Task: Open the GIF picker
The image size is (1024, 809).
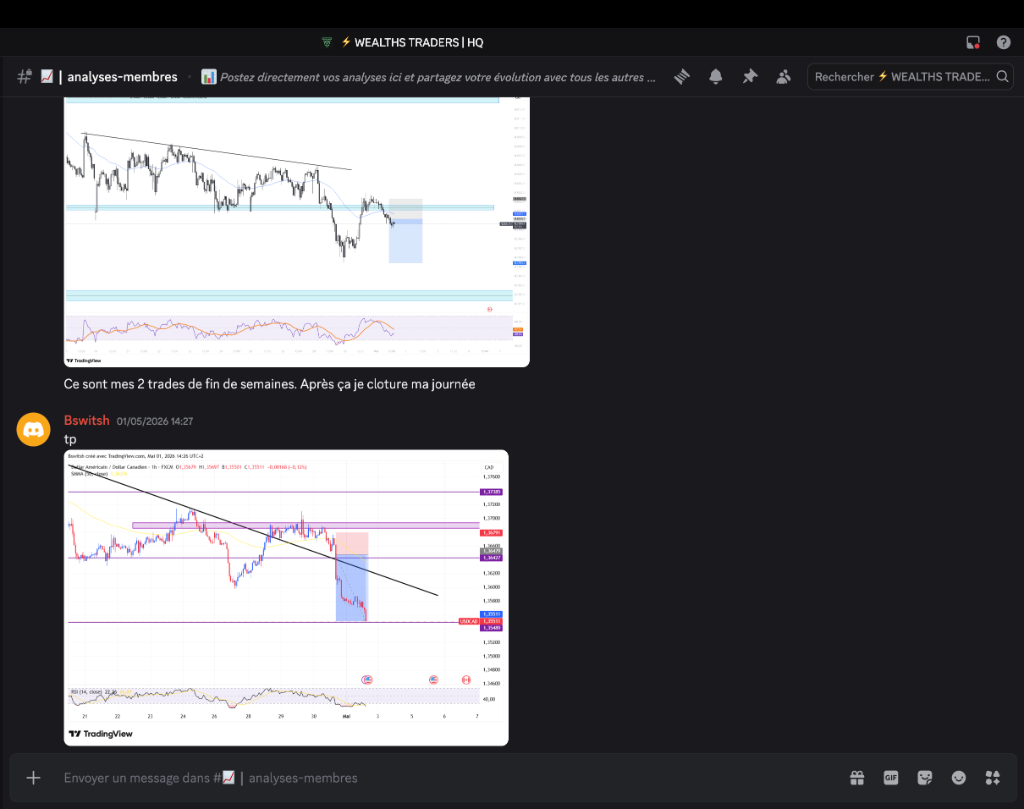Action: (891, 778)
